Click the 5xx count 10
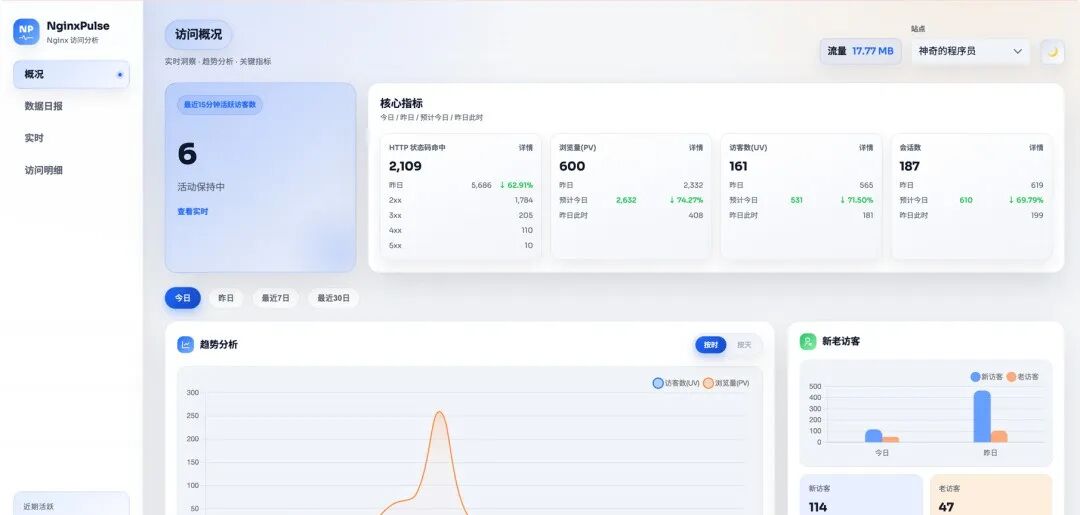The height and width of the screenshot is (515, 1080). pos(528,246)
